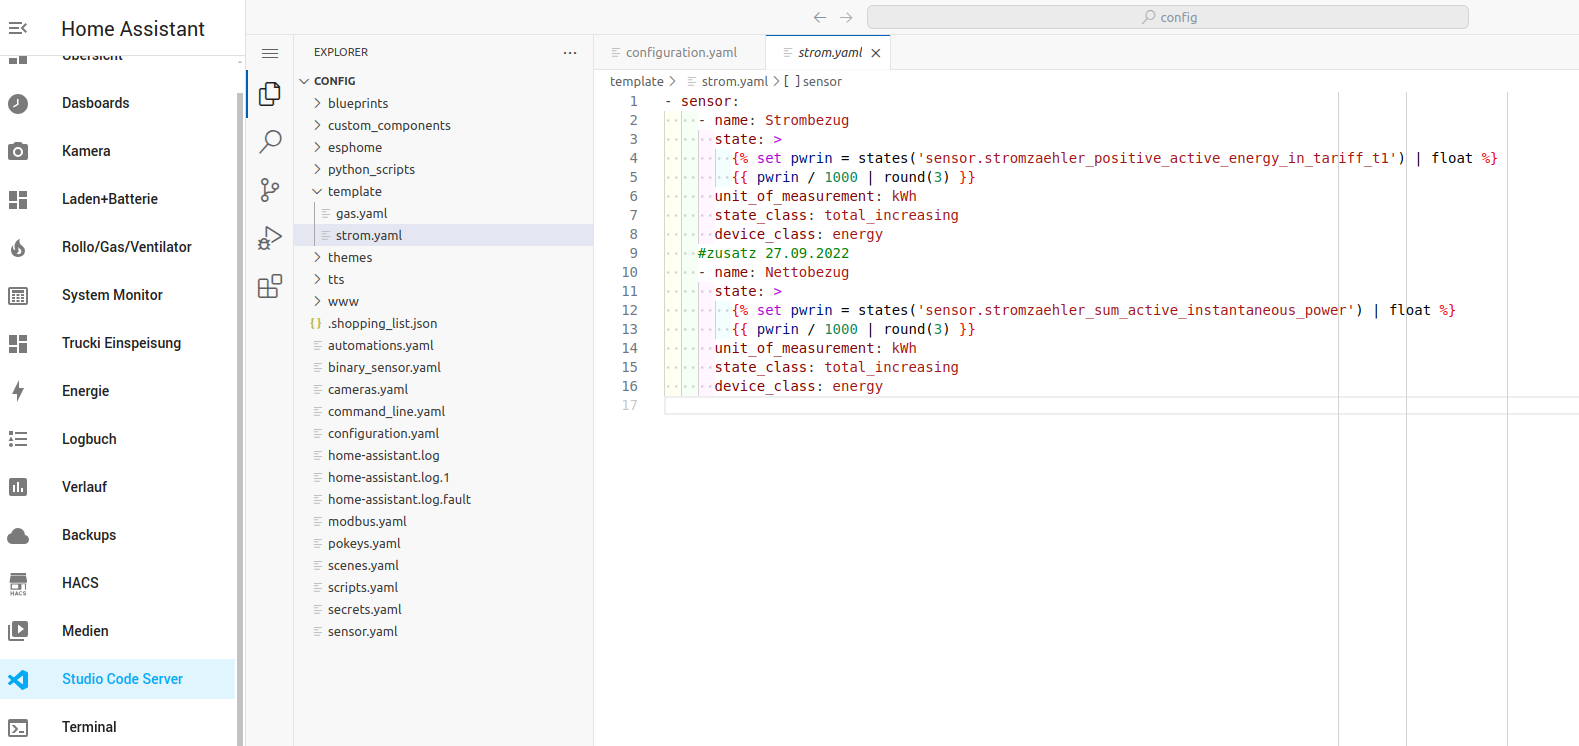
Task: Click the Home Assistant sidebar scrollbar
Action: pyautogui.click(x=240, y=418)
